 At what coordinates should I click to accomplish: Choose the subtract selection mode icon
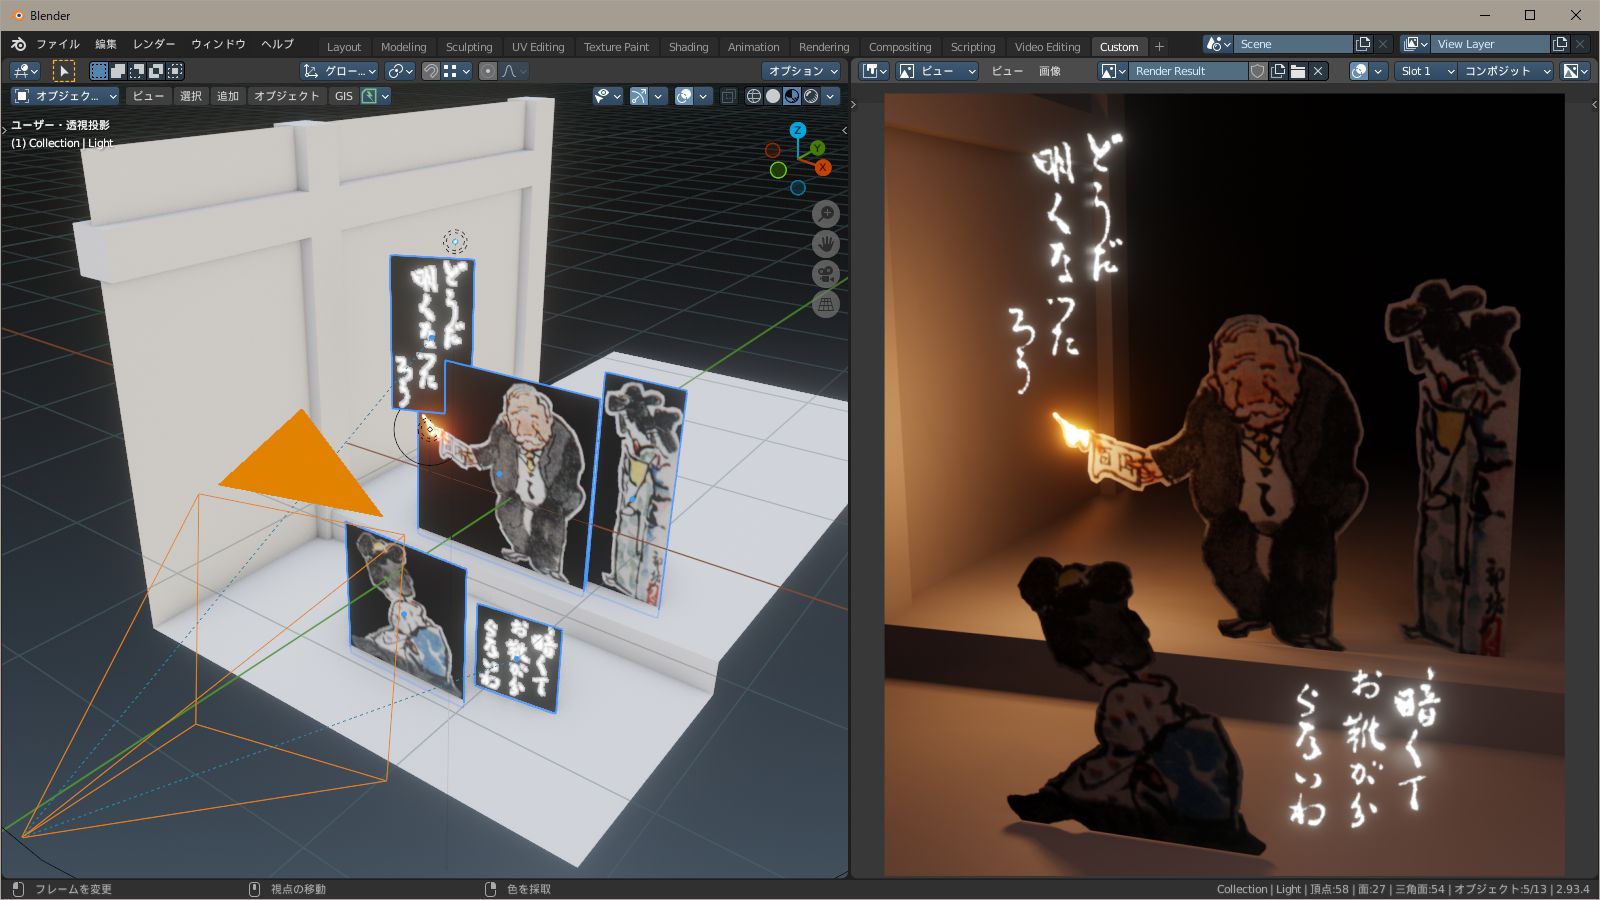[x=137, y=71]
